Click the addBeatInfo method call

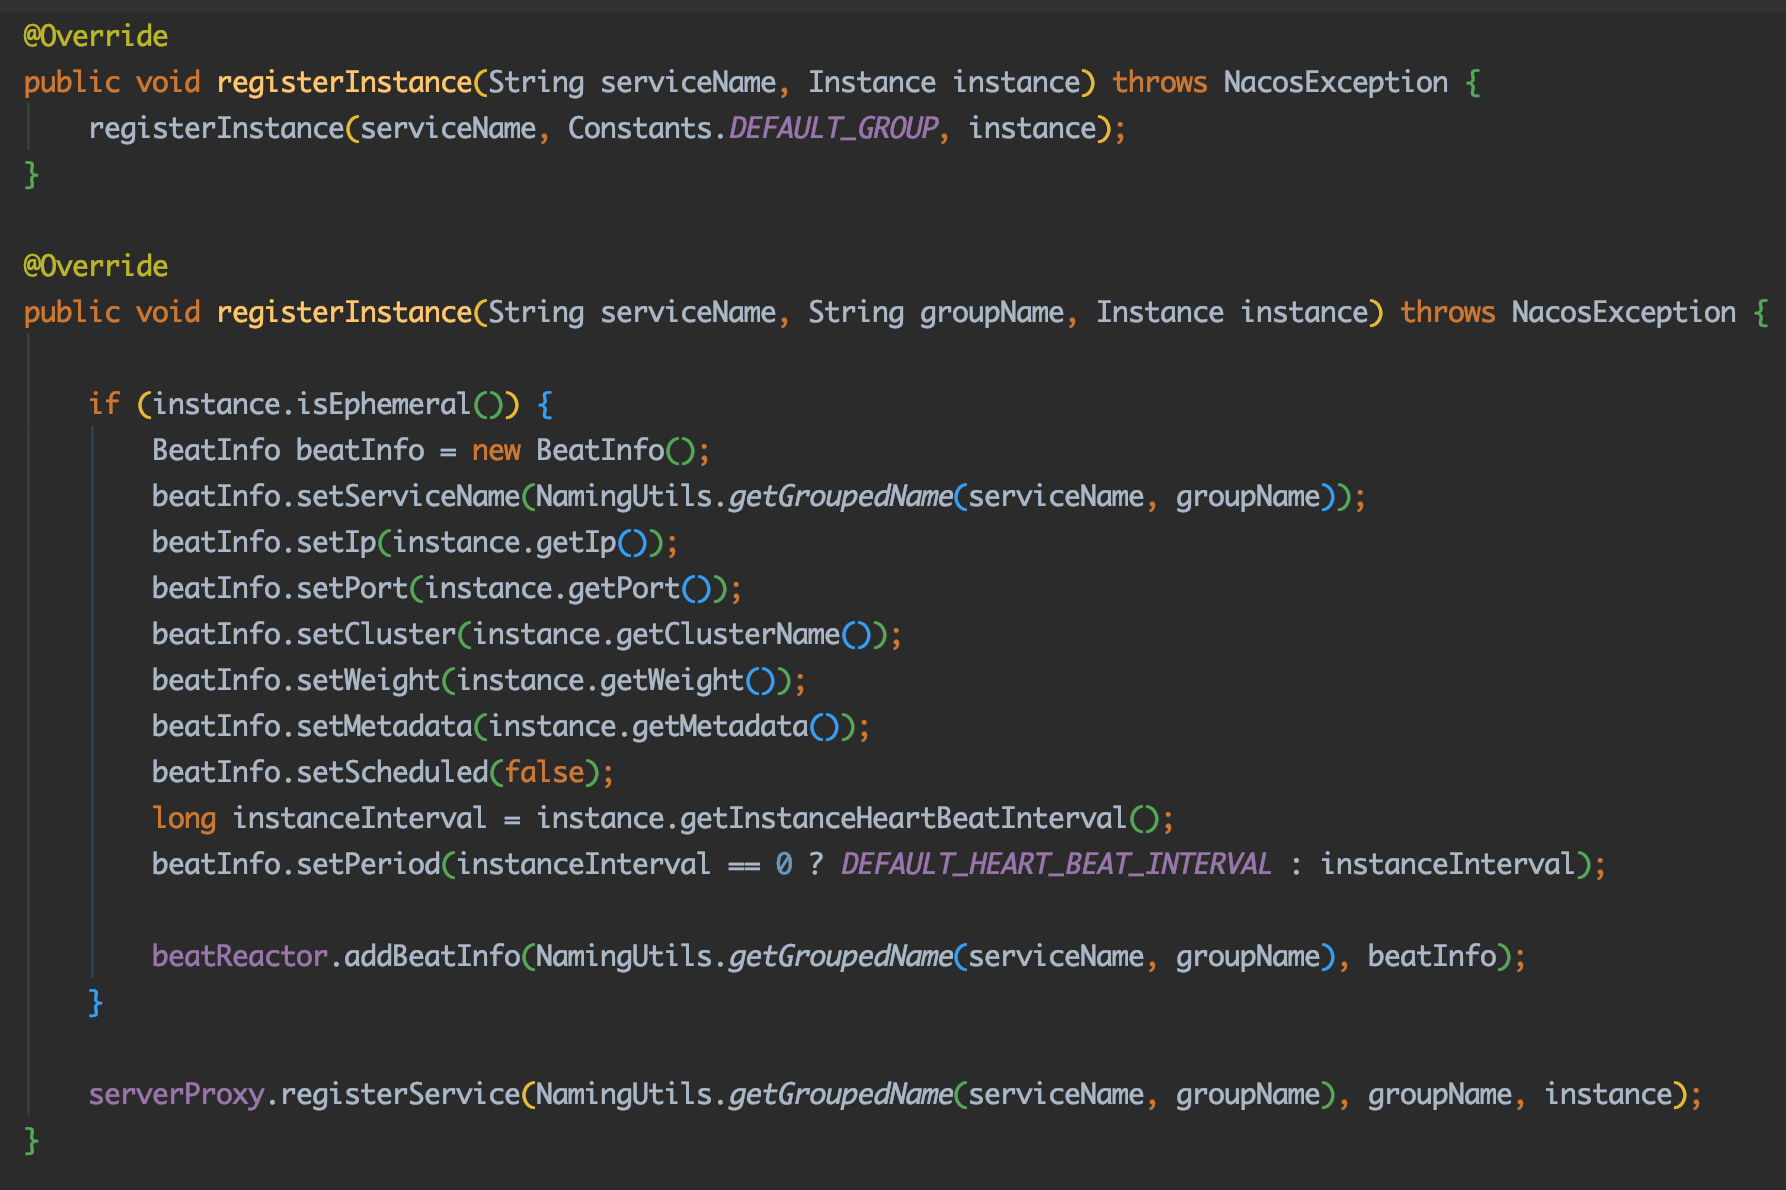432,956
